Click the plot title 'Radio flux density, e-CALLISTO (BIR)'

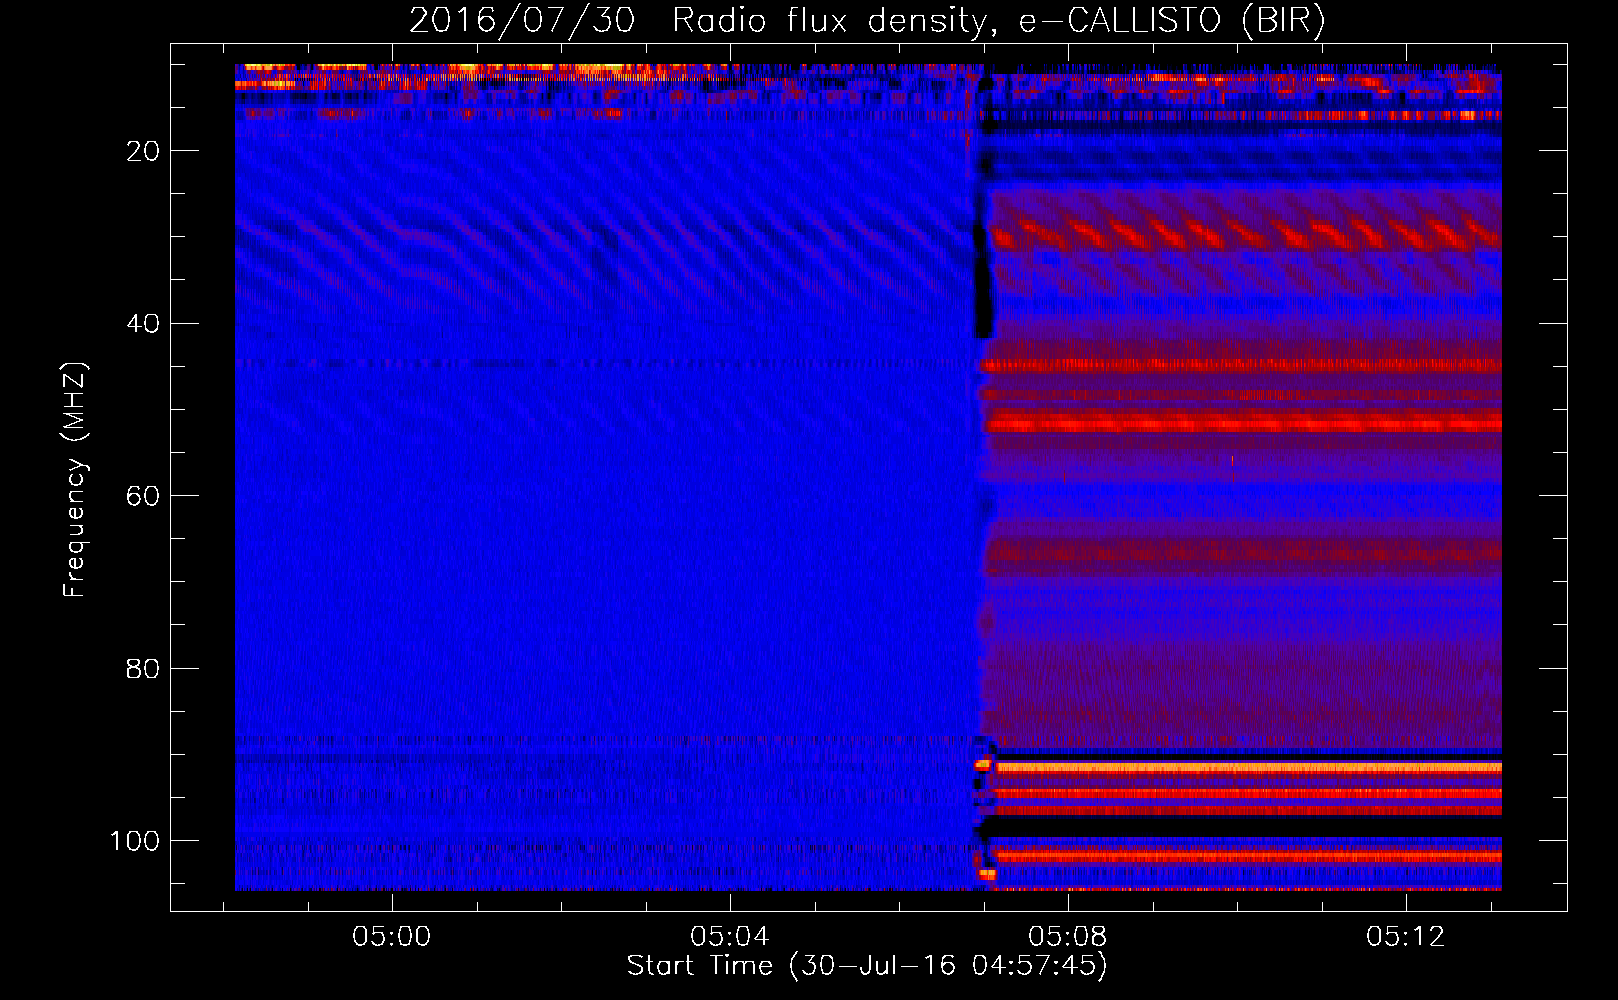998,21
